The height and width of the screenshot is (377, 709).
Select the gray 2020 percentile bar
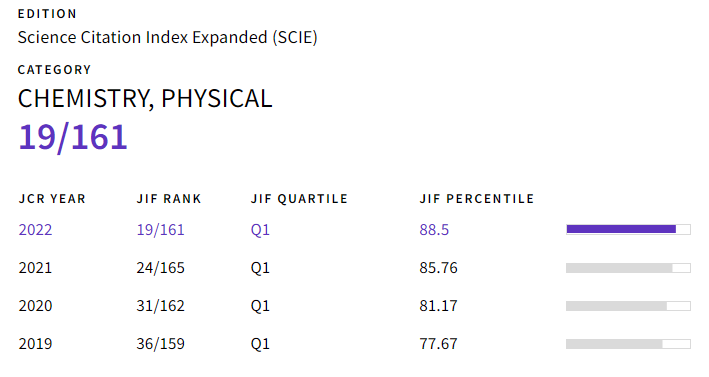pyautogui.click(x=628, y=306)
